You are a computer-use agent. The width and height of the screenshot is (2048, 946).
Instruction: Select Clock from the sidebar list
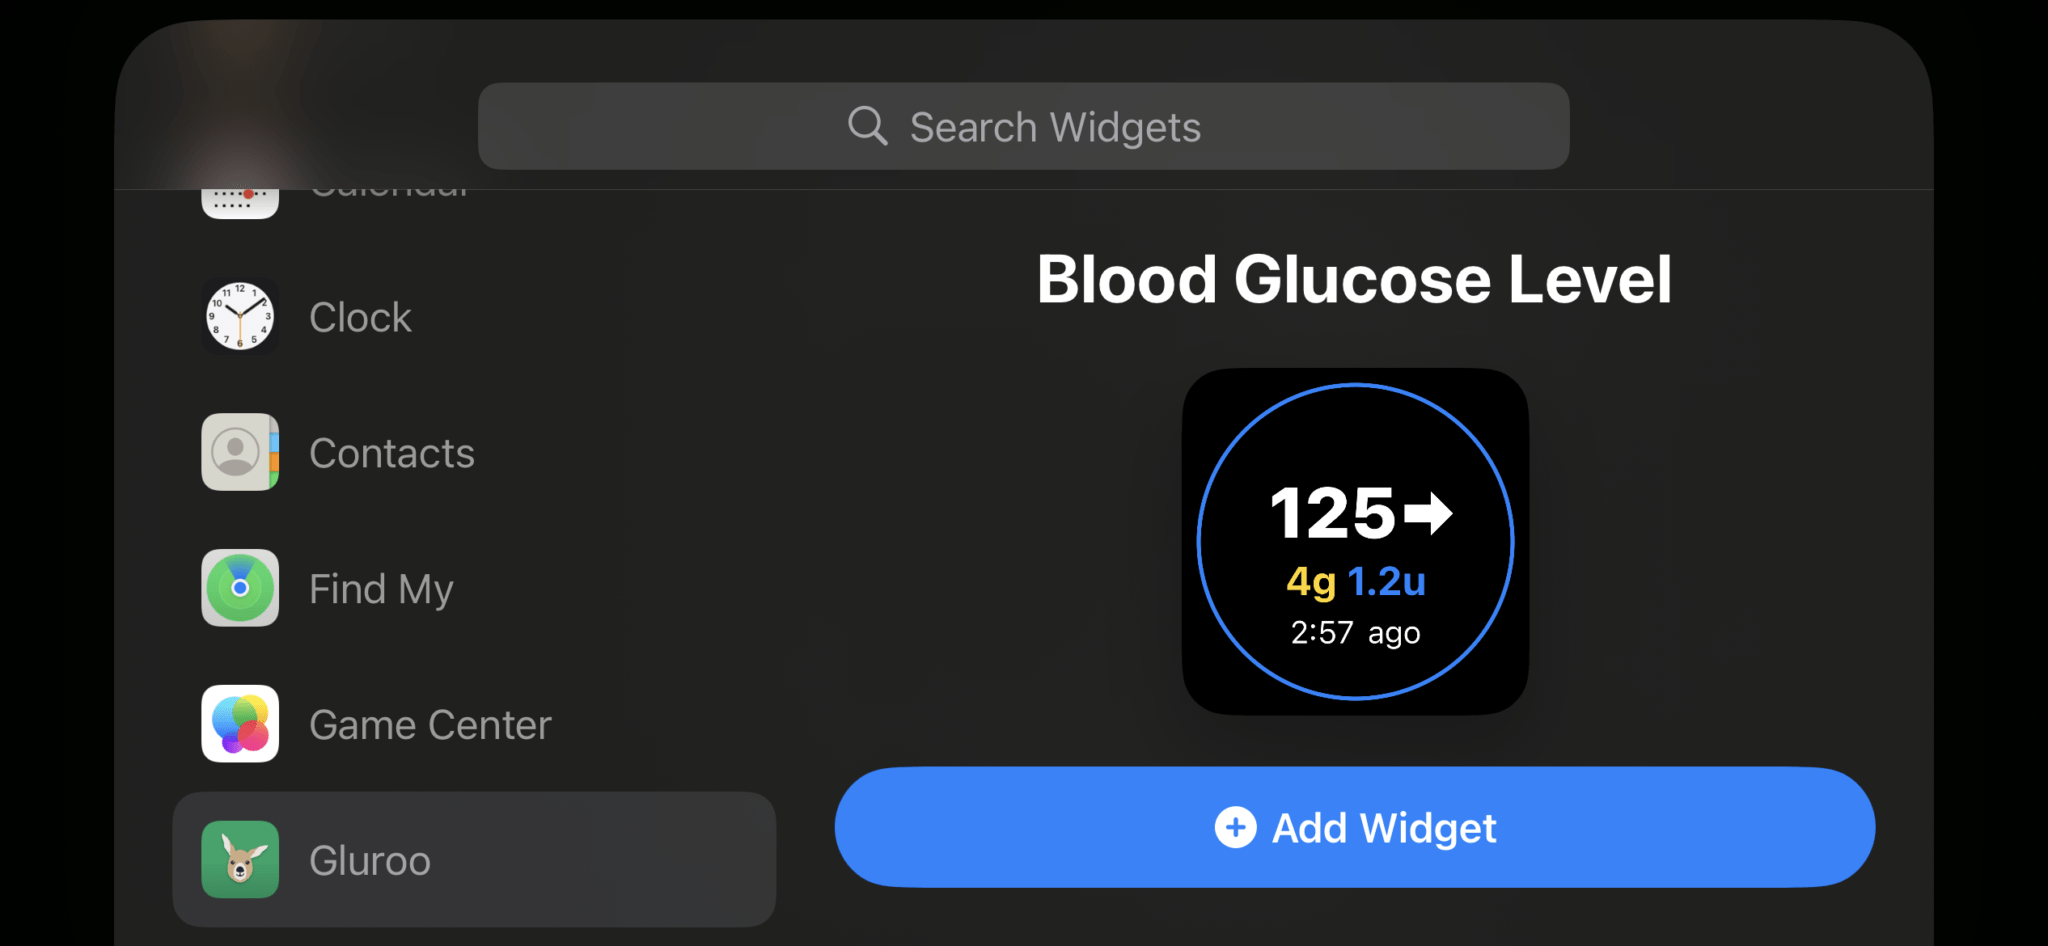tap(360, 317)
